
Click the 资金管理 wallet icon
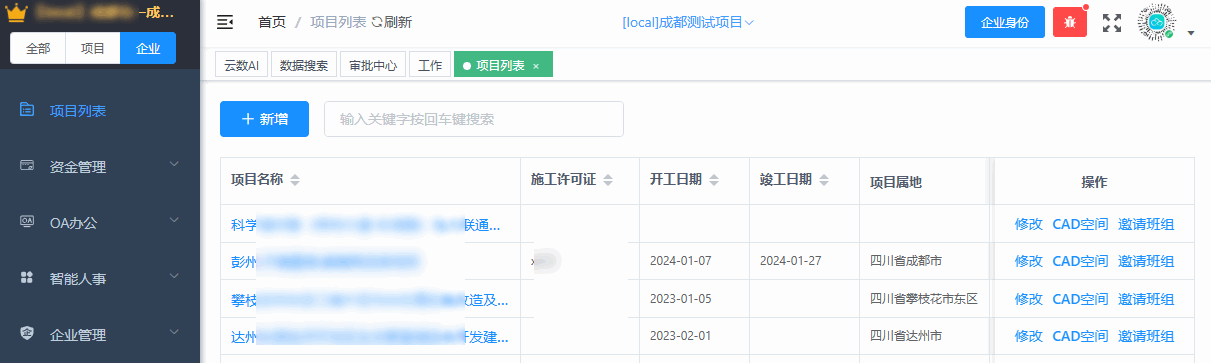[x=27, y=166]
